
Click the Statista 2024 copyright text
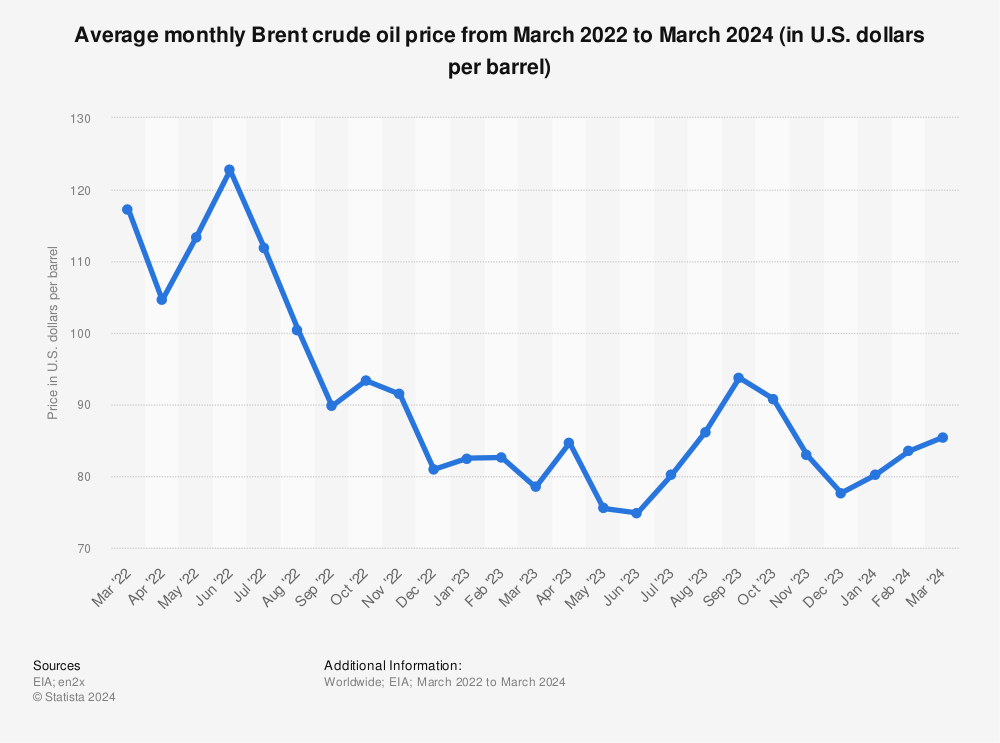(74, 697)
